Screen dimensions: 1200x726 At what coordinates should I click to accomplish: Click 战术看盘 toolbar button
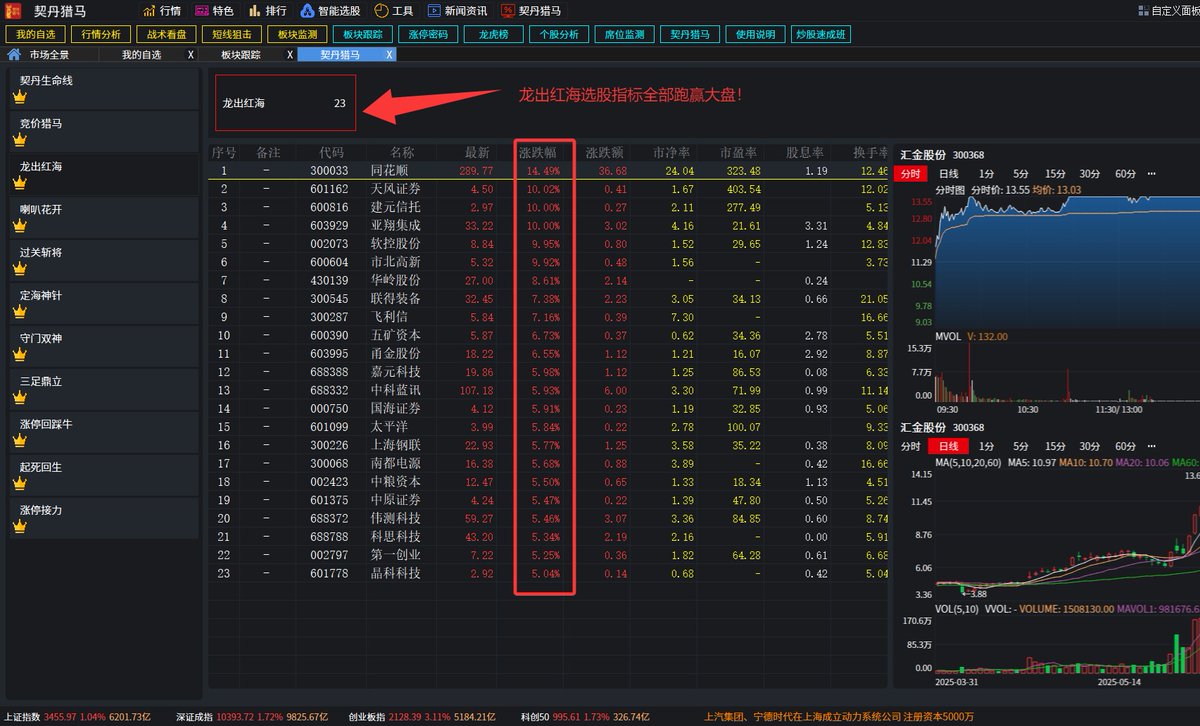pyautogui.click(x=167, y=34)
